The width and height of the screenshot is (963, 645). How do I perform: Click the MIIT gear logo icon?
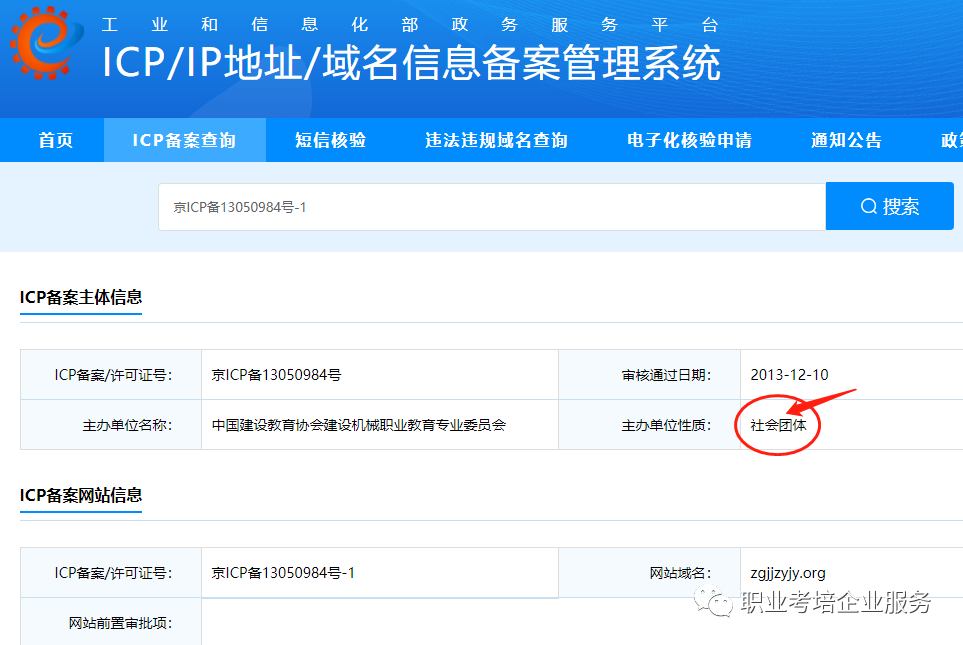[x=46, y=42]
